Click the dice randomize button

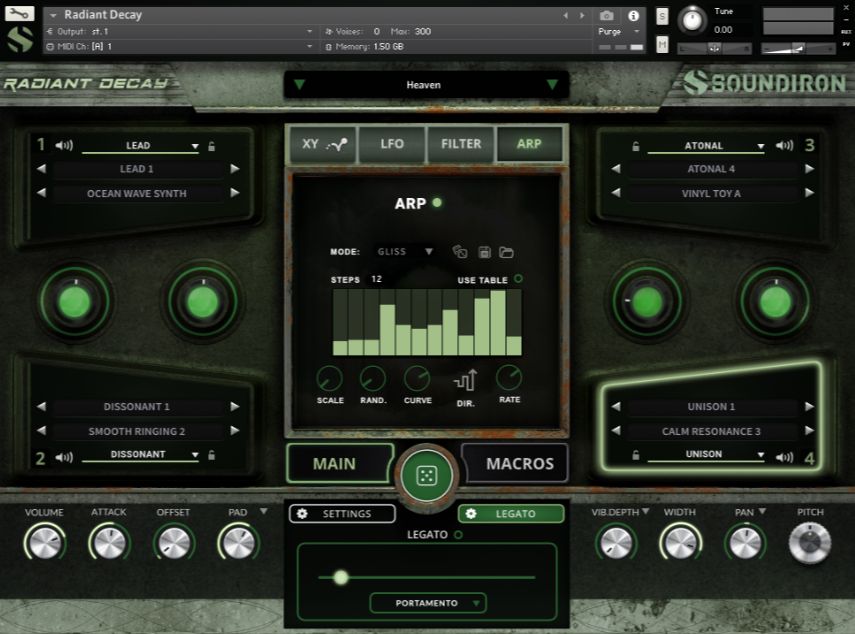click(x=427, y=474)
